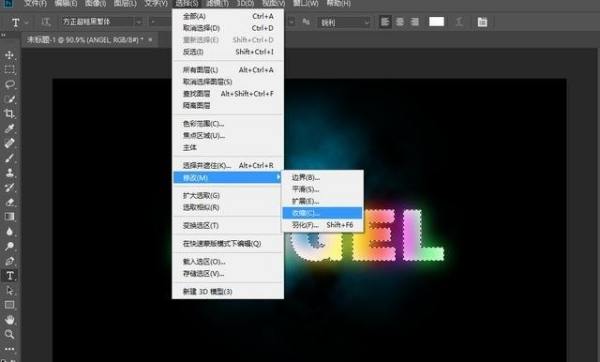Choose 反选(I) inverse selection

[x=228, y=52]
